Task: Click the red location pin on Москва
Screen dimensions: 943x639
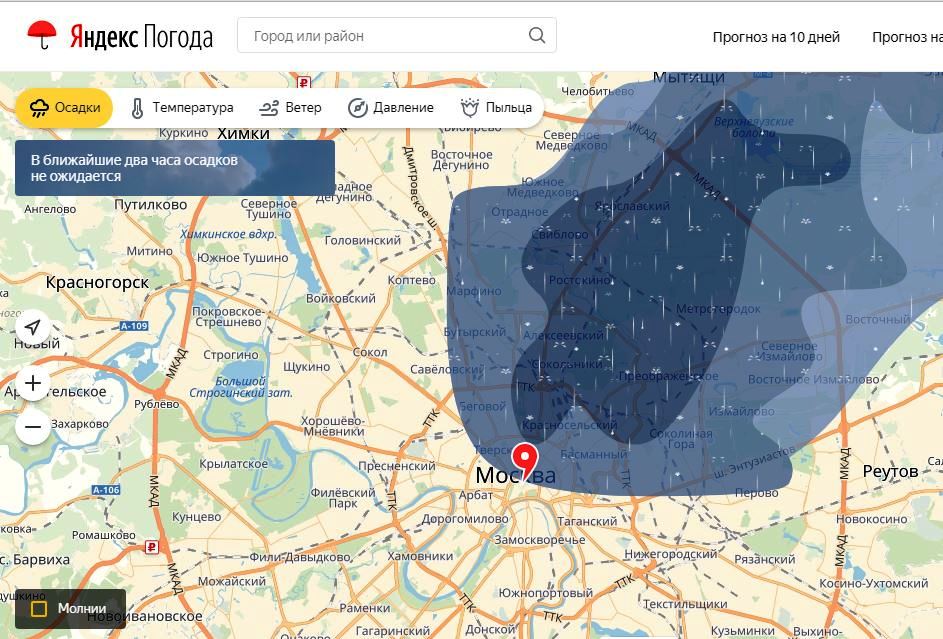Action: point(525,462)
